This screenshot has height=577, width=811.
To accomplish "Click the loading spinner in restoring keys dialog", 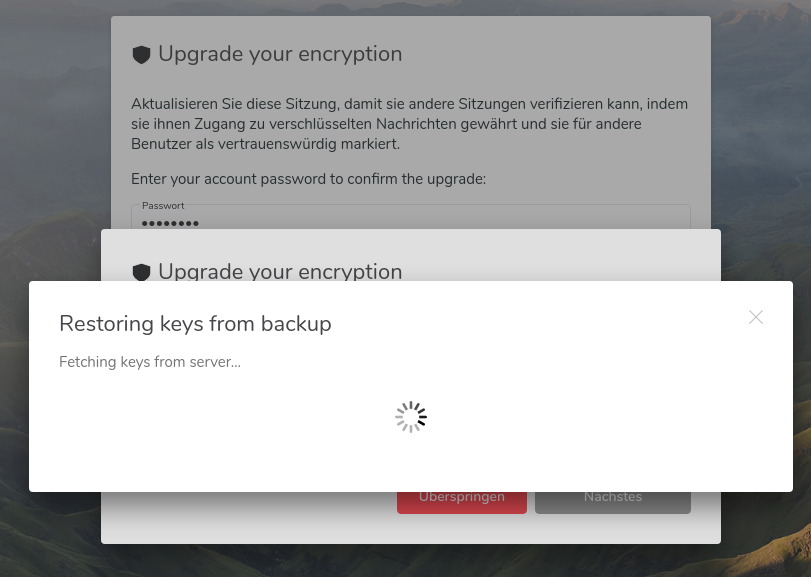I will click(410, 416).
